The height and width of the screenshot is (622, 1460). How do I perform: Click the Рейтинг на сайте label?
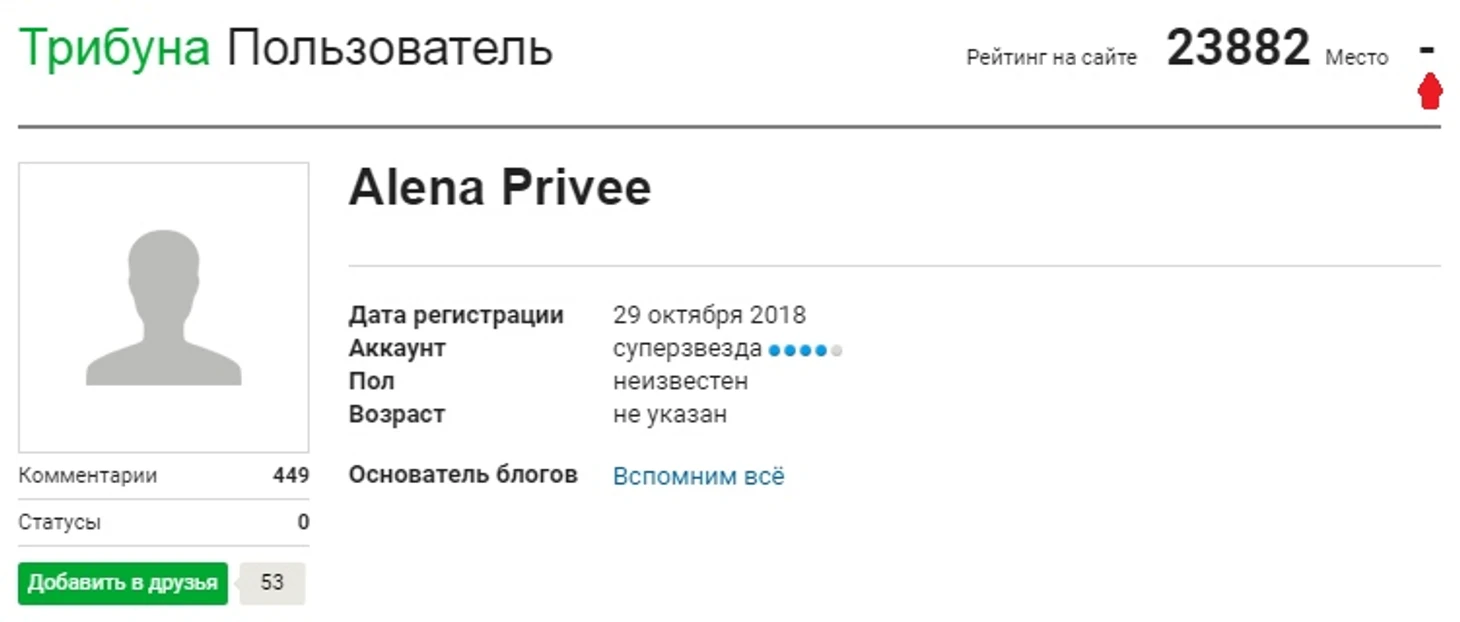[1051, 58]
